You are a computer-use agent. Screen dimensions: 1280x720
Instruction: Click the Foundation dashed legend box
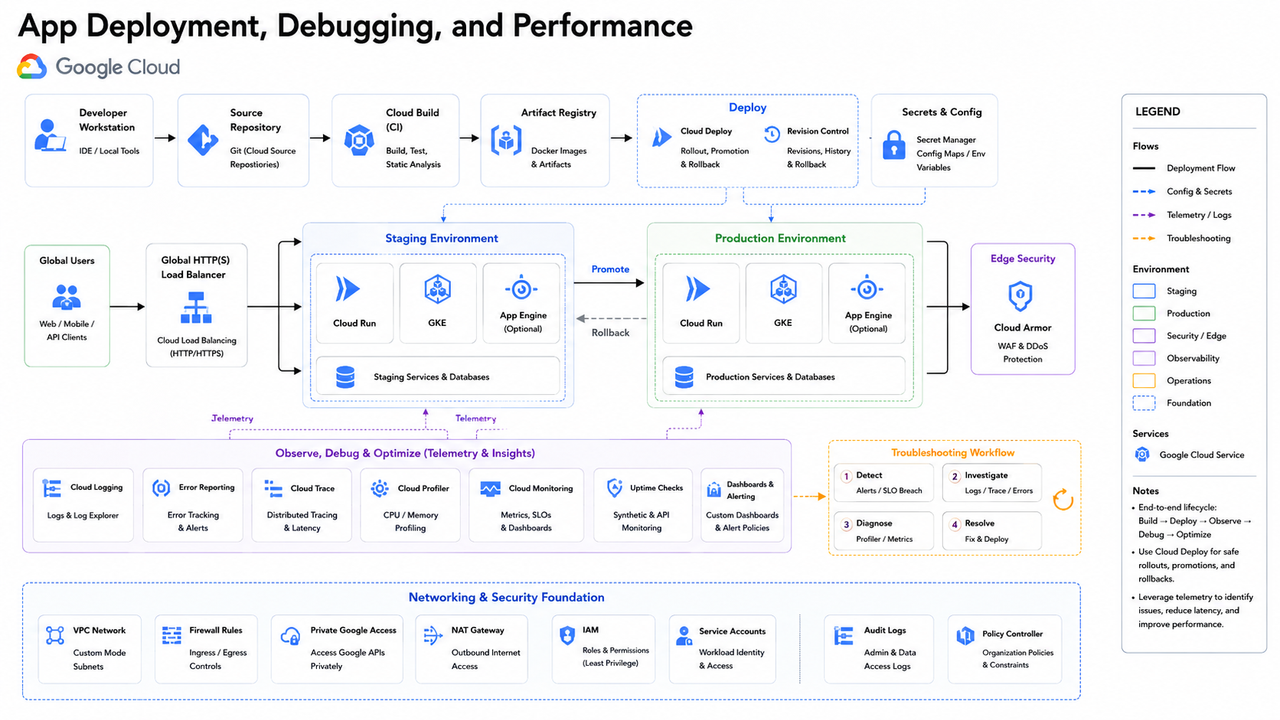(x=1144, y=403)
